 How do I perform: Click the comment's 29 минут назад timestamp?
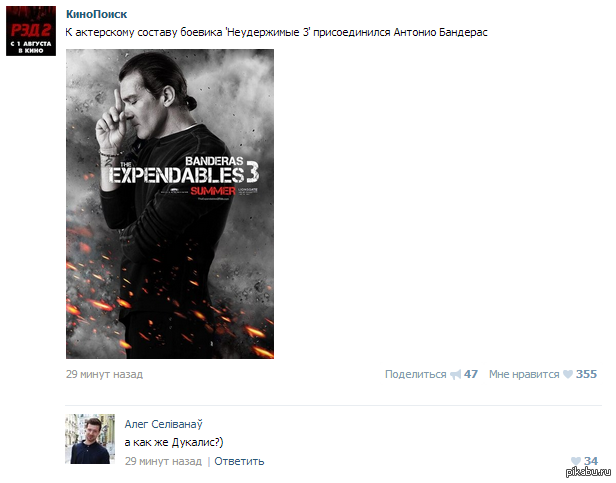163,461
